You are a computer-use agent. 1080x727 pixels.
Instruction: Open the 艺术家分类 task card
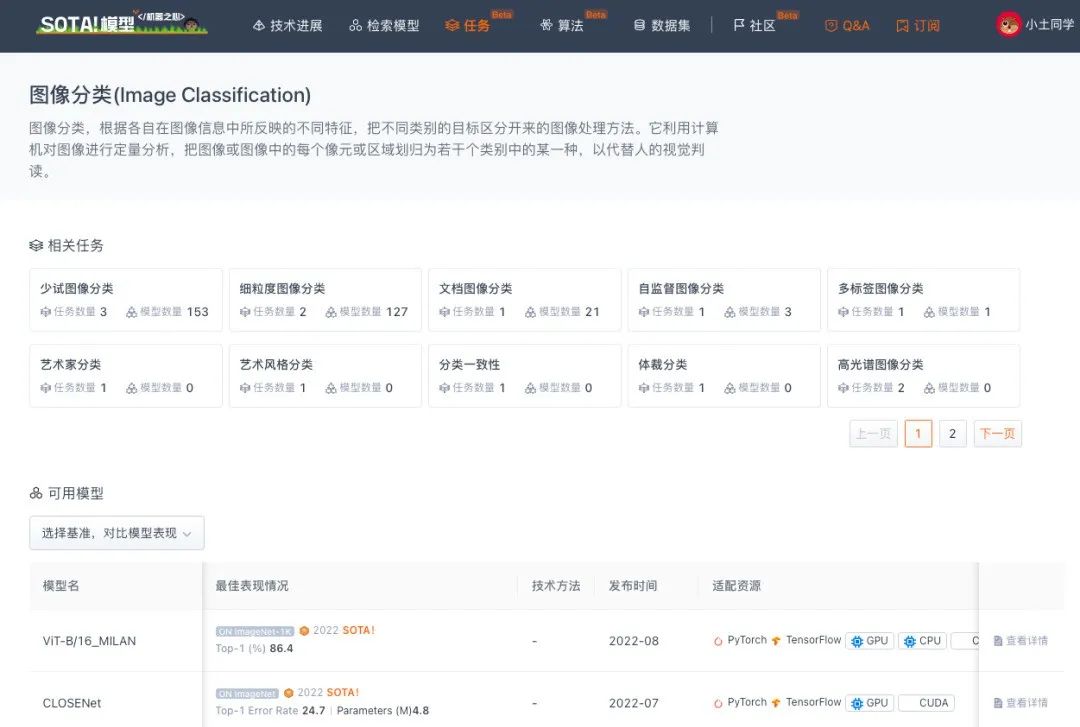coord(126,376)
